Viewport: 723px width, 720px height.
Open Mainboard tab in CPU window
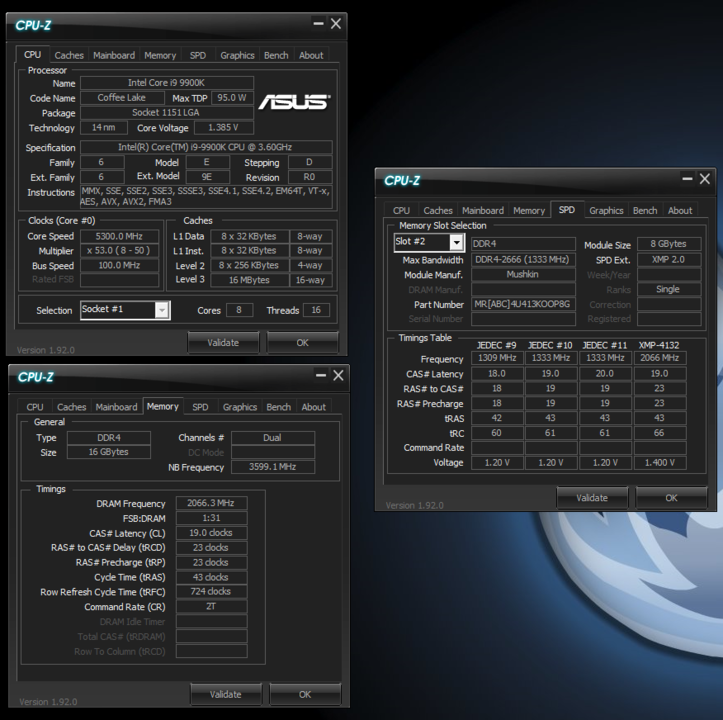pyautogui.click(x=114, y=56)
